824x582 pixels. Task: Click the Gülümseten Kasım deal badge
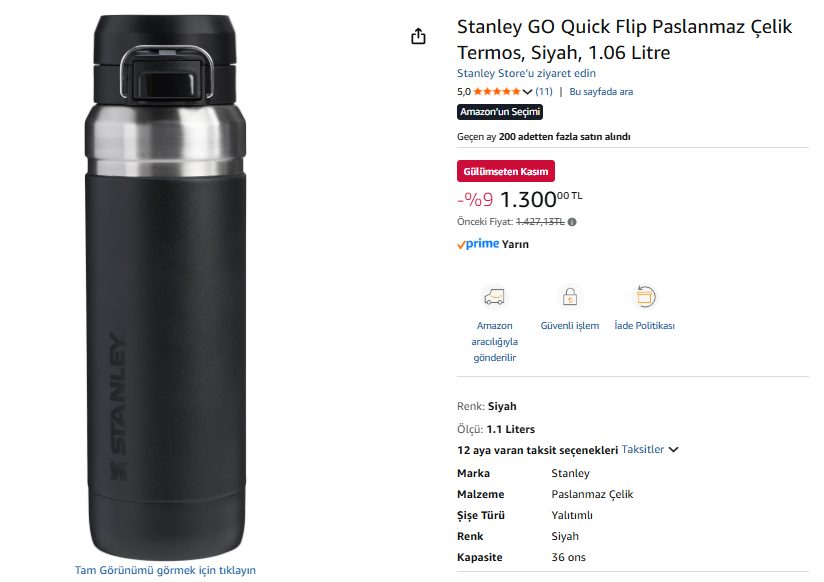coord(505,171)
